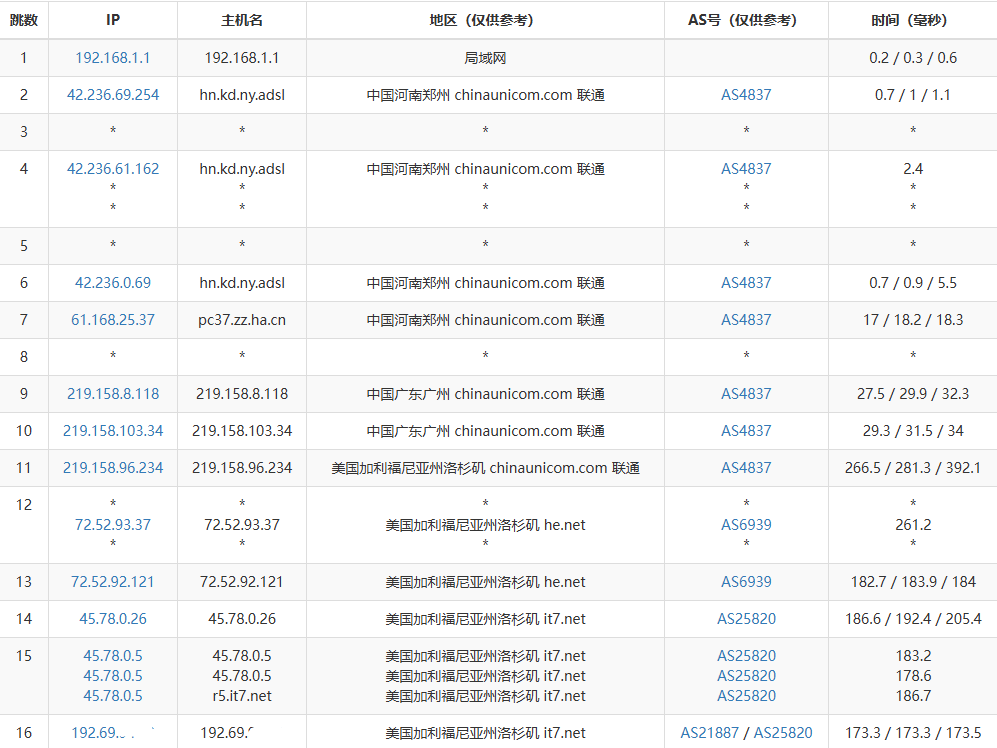Open IP link 72.52.92.121
997x748 pixels.
[113, 581]
